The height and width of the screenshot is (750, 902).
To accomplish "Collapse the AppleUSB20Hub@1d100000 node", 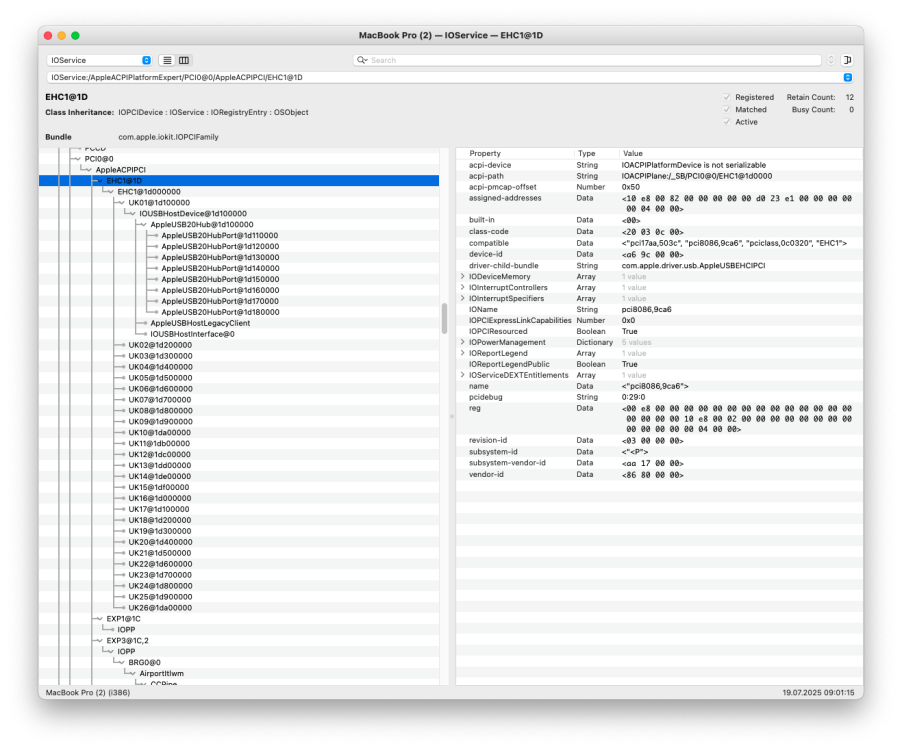I will point(143,224).
